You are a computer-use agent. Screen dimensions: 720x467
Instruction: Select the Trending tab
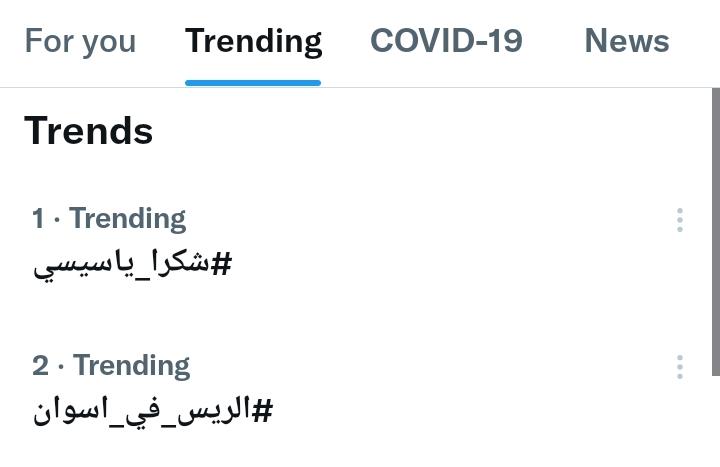(x=253, y=41)
